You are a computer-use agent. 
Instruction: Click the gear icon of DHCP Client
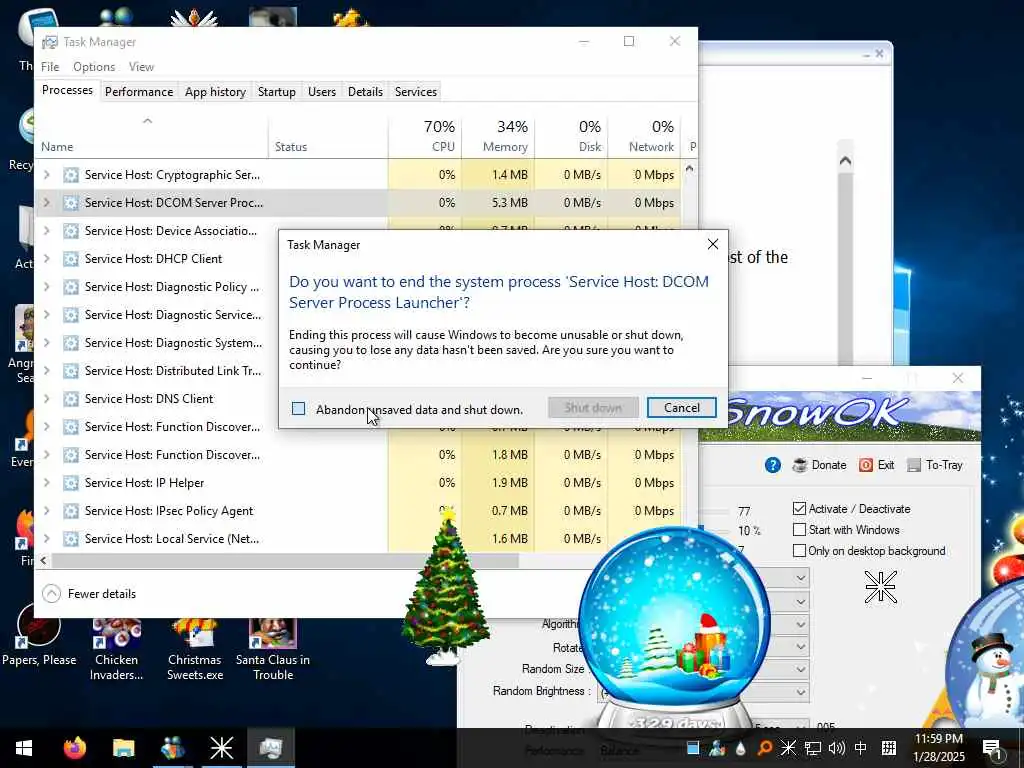point(71,259)
